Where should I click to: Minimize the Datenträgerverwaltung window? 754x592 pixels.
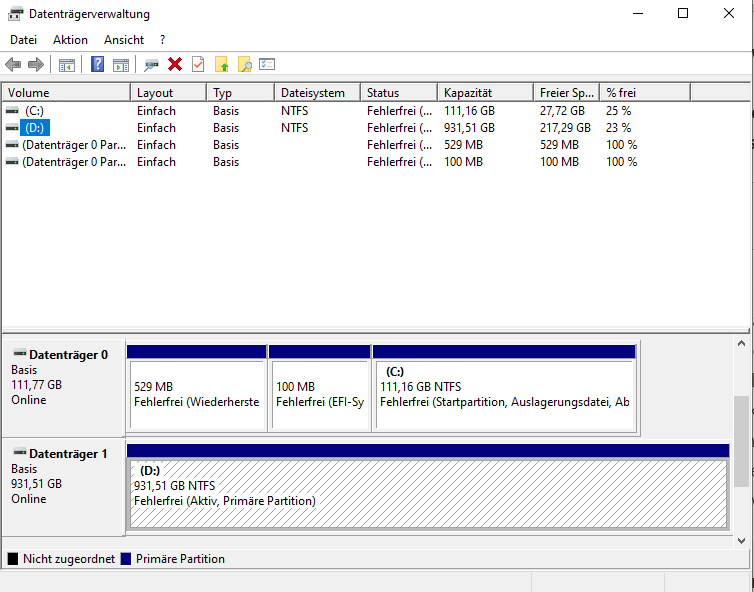(638, 13)
